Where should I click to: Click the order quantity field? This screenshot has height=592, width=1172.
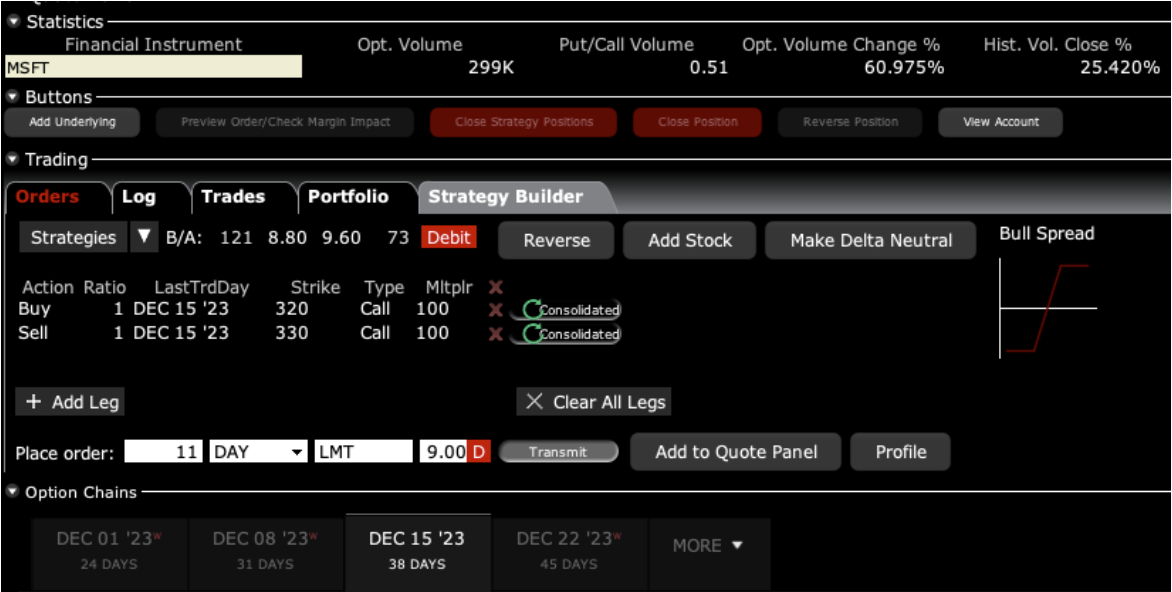(164, 452)
